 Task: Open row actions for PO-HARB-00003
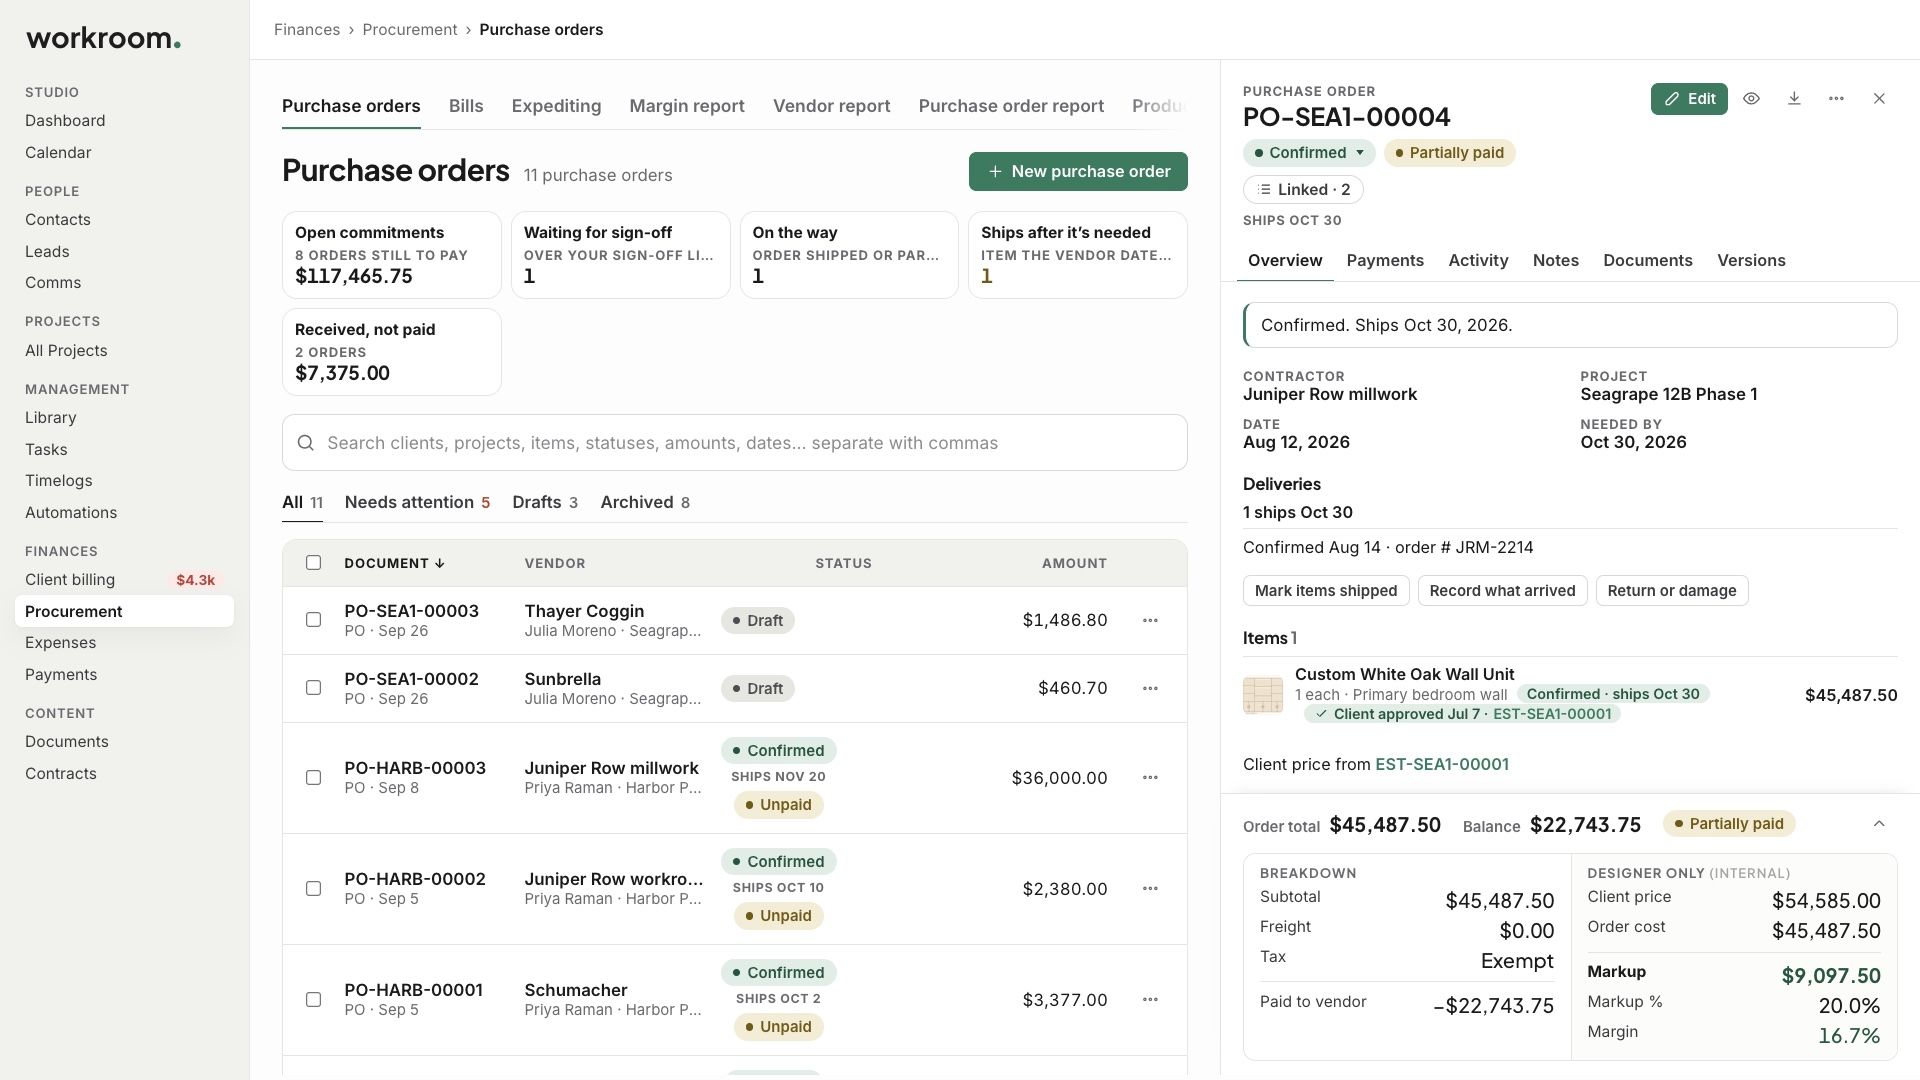tap(1150, 777)
